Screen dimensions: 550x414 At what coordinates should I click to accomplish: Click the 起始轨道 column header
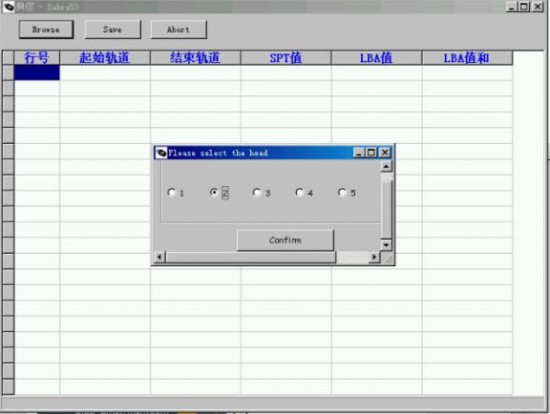pos(105,58)
